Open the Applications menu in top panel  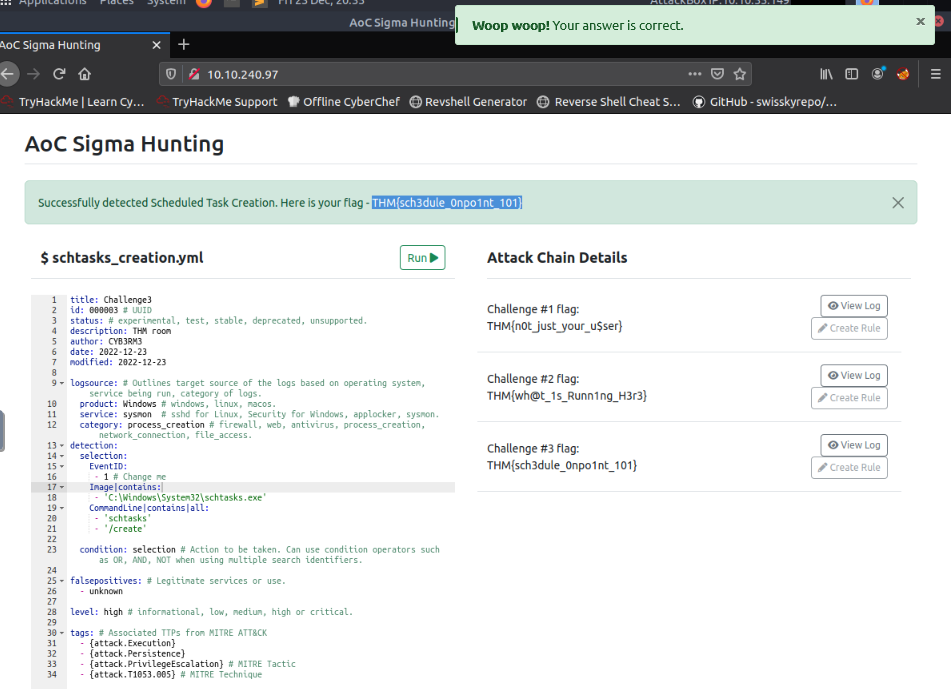click(52, 3)
